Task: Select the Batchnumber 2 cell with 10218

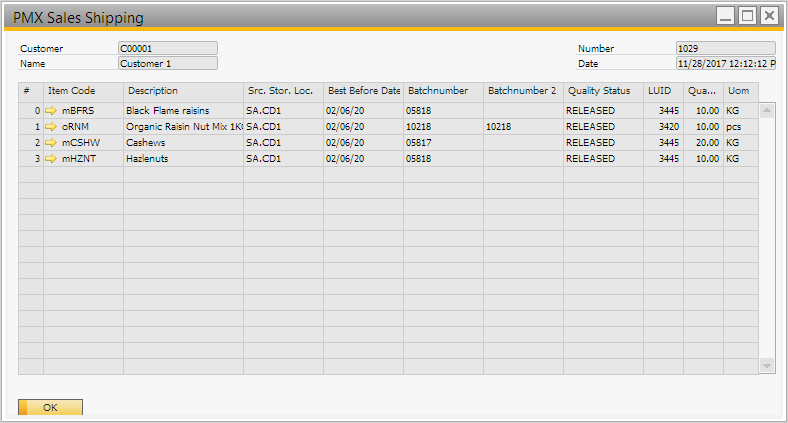Action: 523,127
